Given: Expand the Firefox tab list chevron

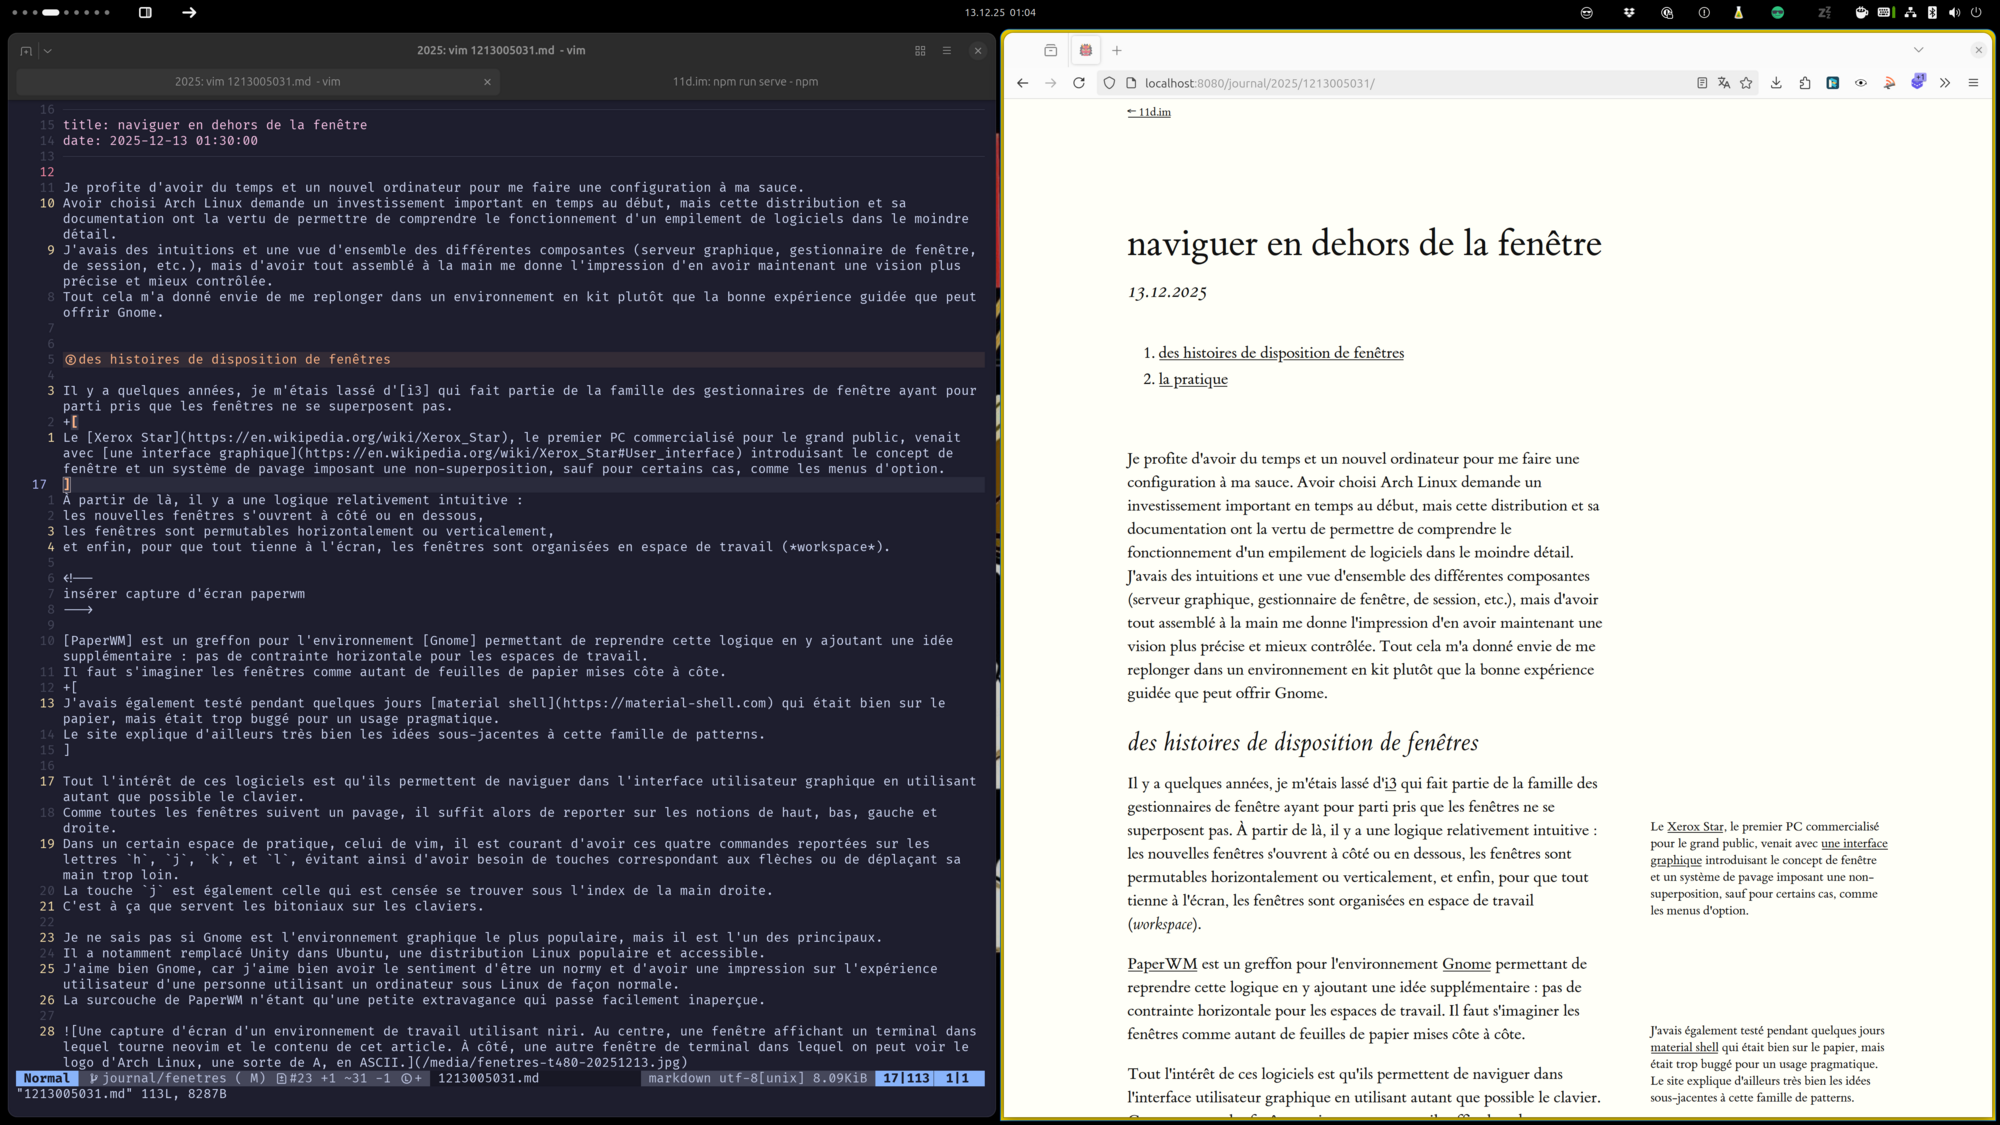Looking at the screenshot, I should click(1918, 49).
